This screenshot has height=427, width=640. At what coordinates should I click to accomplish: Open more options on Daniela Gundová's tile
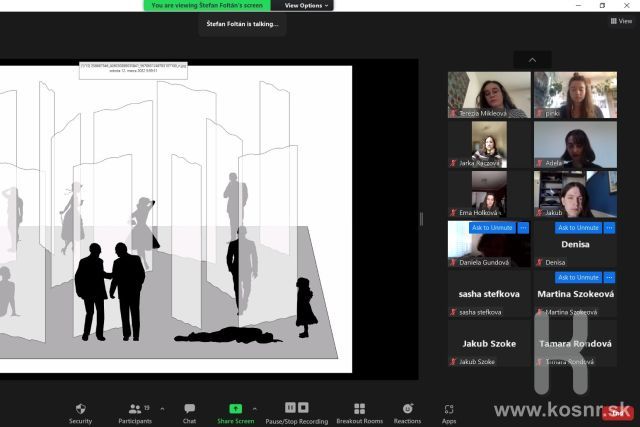click(524, 228)
